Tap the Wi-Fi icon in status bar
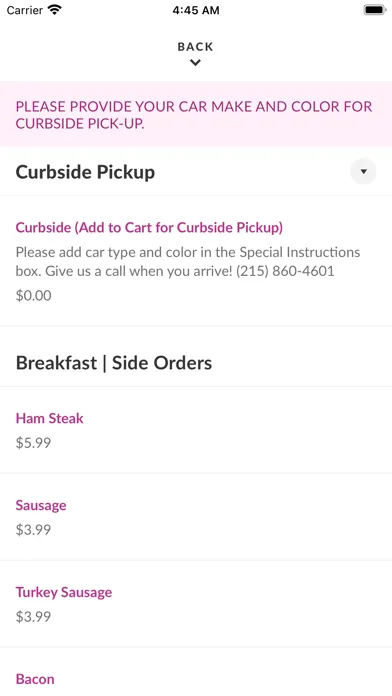The height and width of the screenshot is (696, 392). pos(55,10)
